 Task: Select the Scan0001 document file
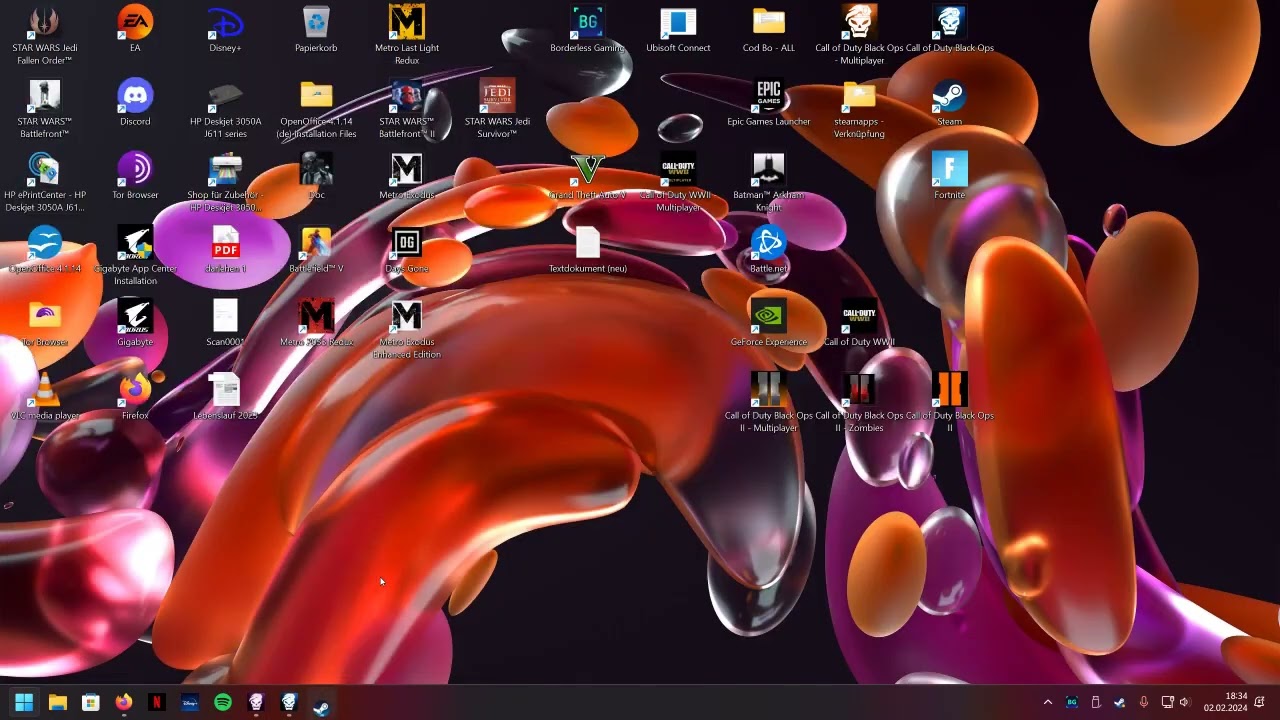pyautogui.click(x=225, y=324)
